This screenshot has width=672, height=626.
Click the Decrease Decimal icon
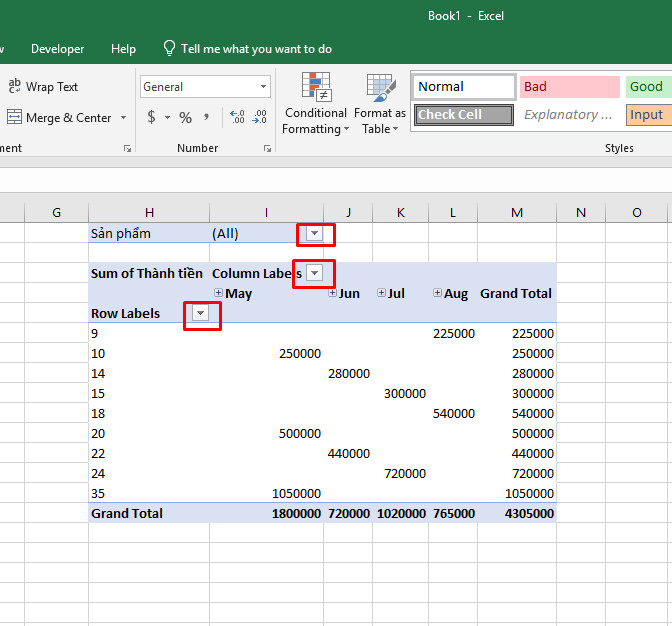coord(259,117)
